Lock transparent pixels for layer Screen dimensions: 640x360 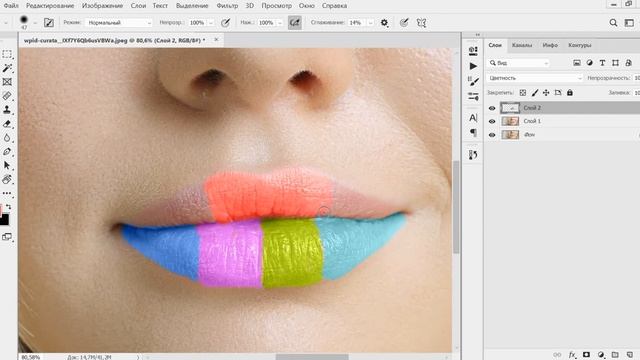(522, 93)
